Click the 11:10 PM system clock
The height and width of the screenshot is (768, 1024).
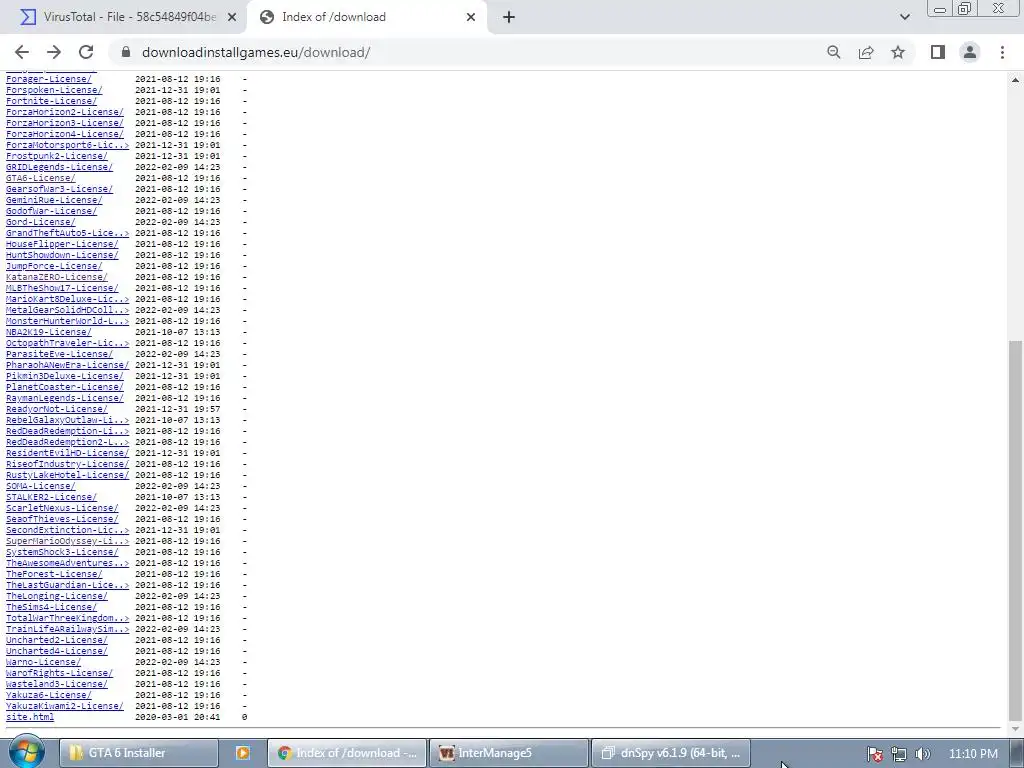click(x=972, y=753)
